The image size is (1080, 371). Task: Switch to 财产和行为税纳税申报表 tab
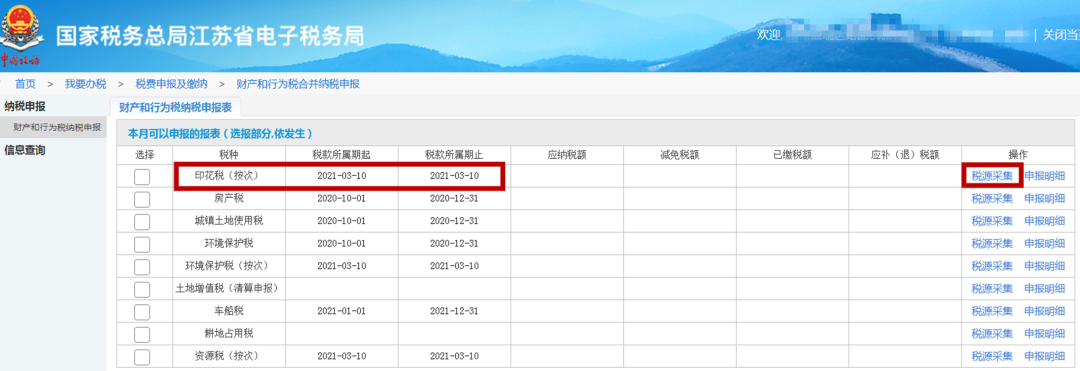pyautogui.click(x=175, y=107)
